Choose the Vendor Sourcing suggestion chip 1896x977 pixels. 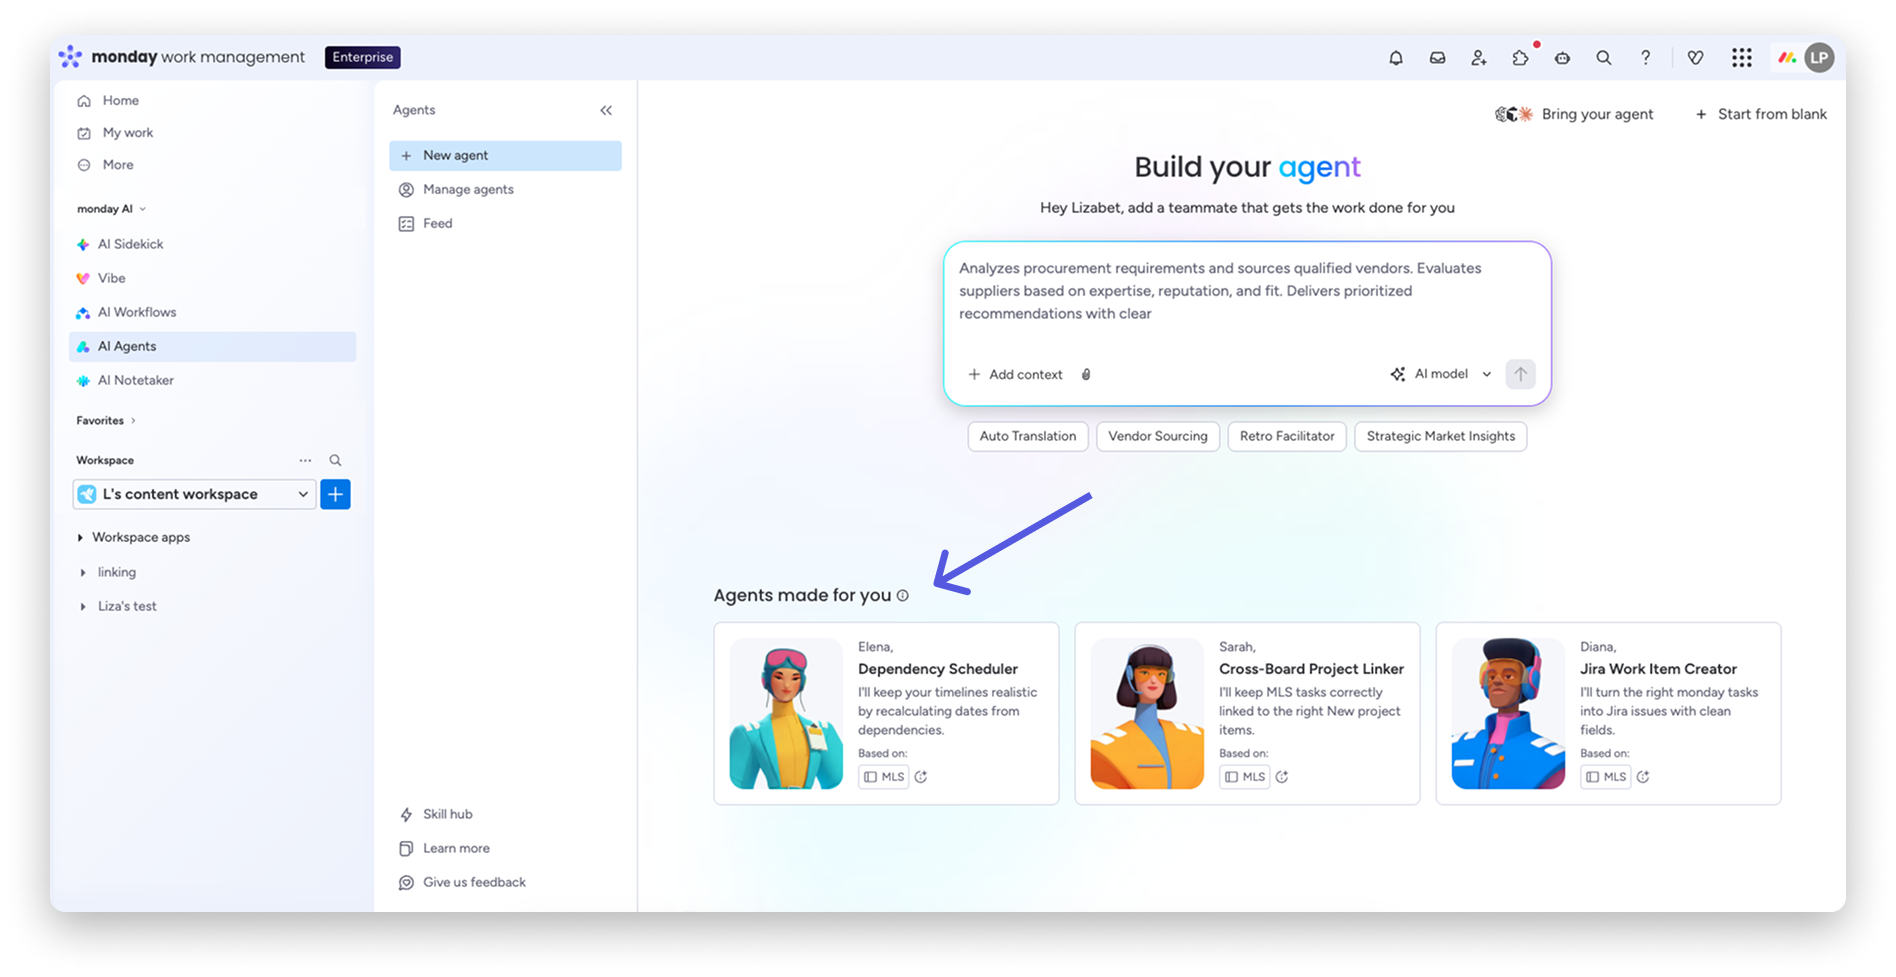click(x=1158, y=436)
